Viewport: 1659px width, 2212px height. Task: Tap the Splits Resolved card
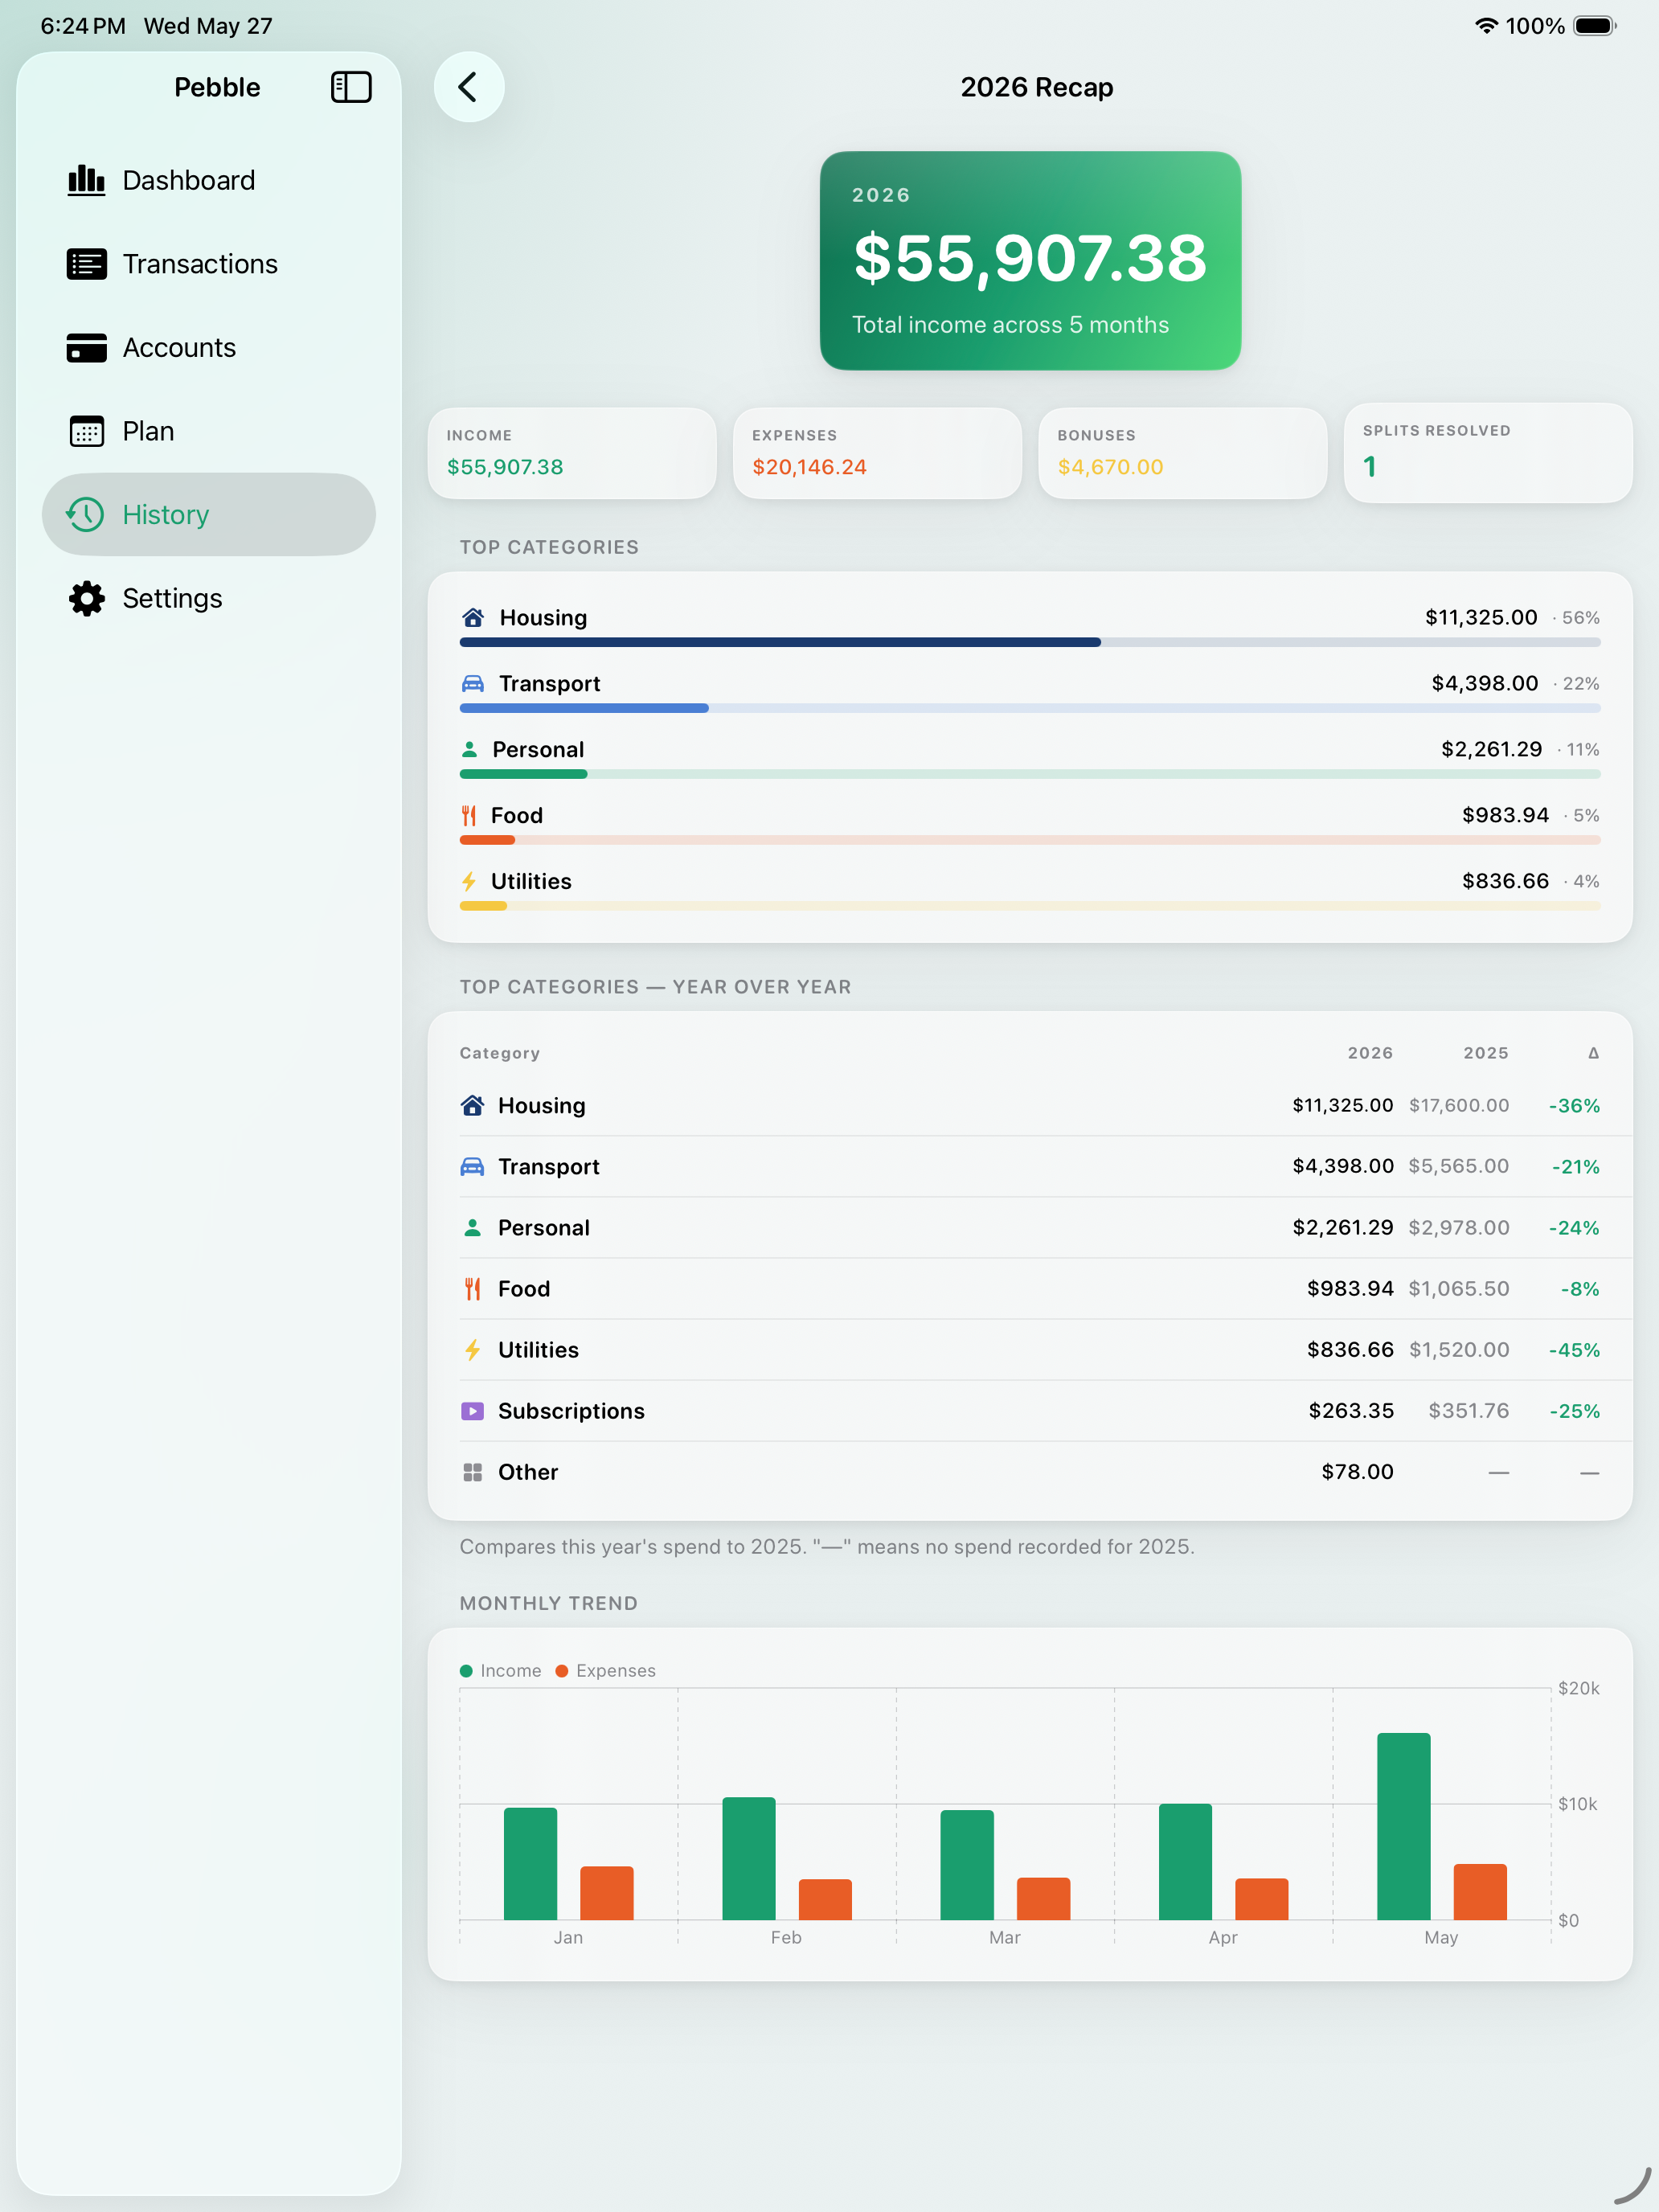(x=1488, y=453)
